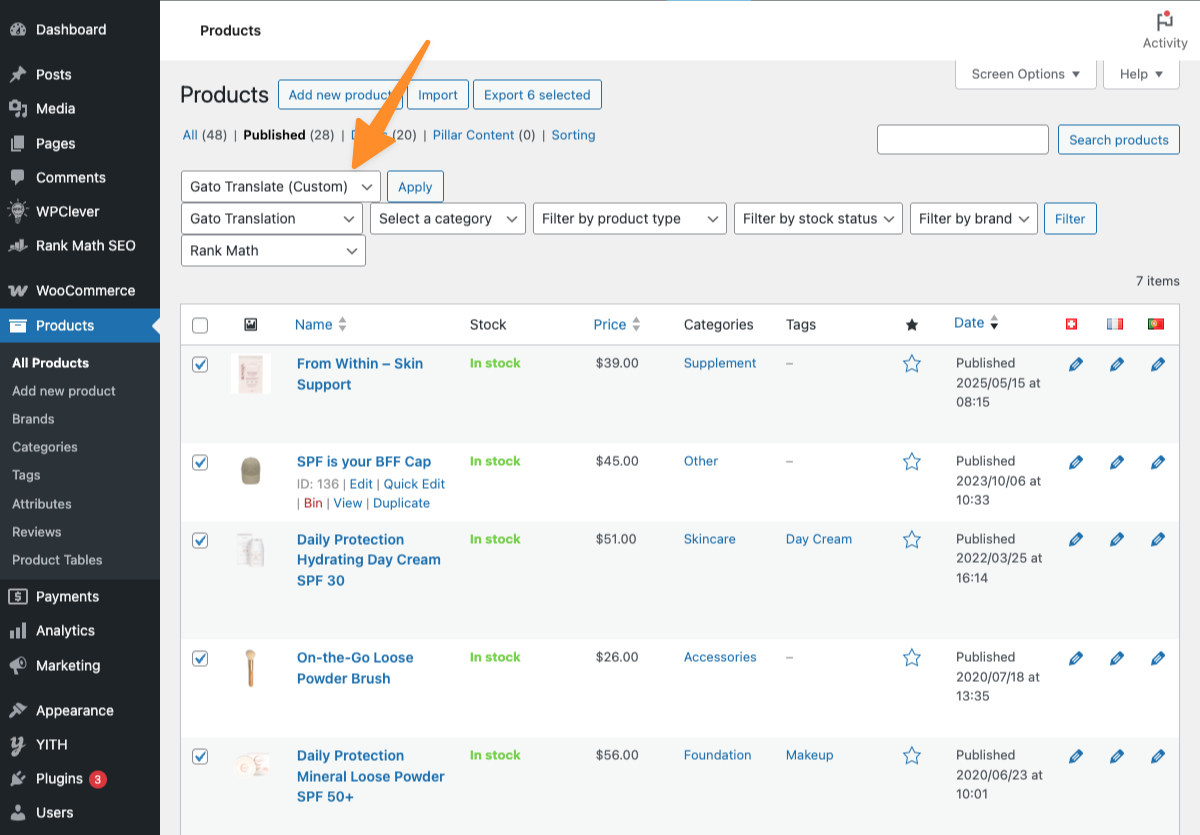The height and width of the screenshot is (835, 1200).
Task: Edit the French translation of From Within product
Action: click(1116, 364)
